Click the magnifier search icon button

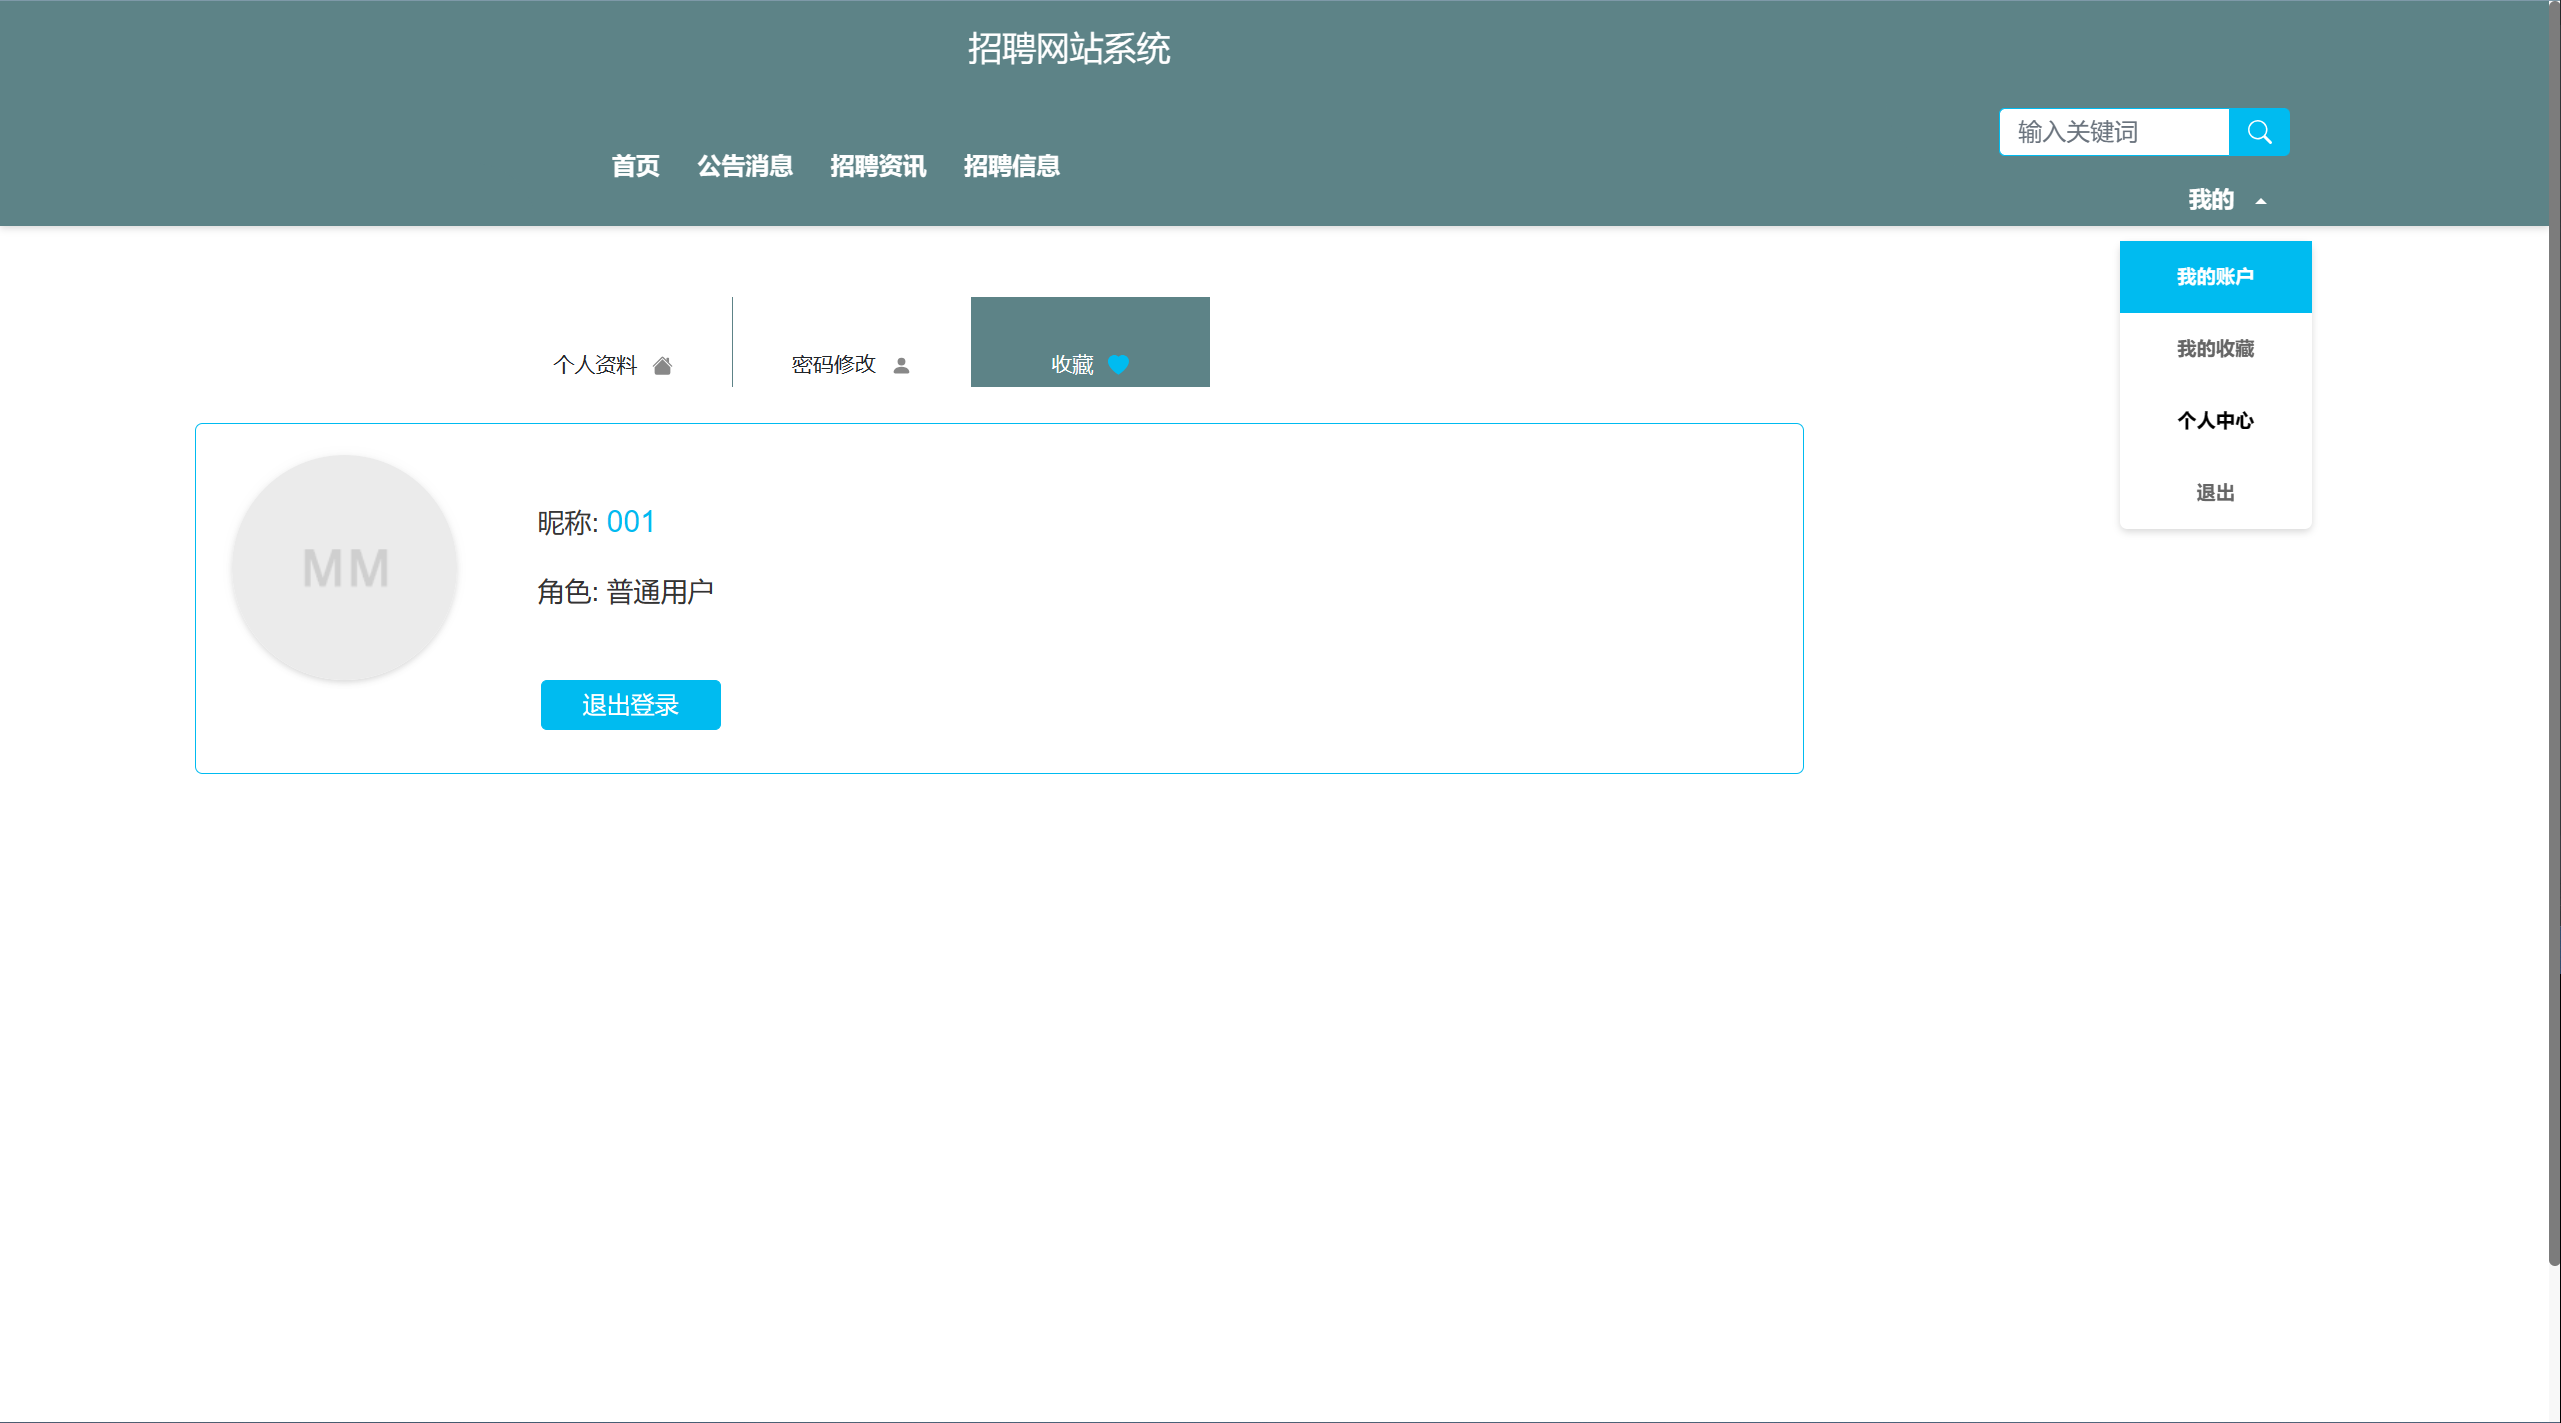(x=2258, y=132)
